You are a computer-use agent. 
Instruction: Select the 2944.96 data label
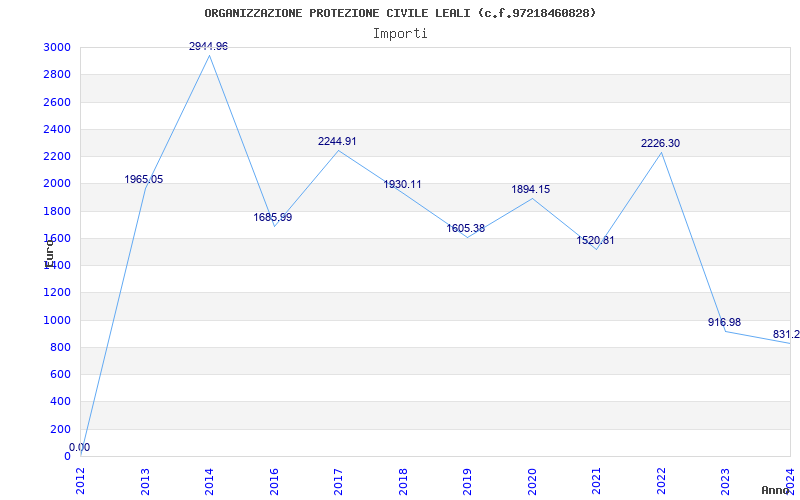(208, 46)
